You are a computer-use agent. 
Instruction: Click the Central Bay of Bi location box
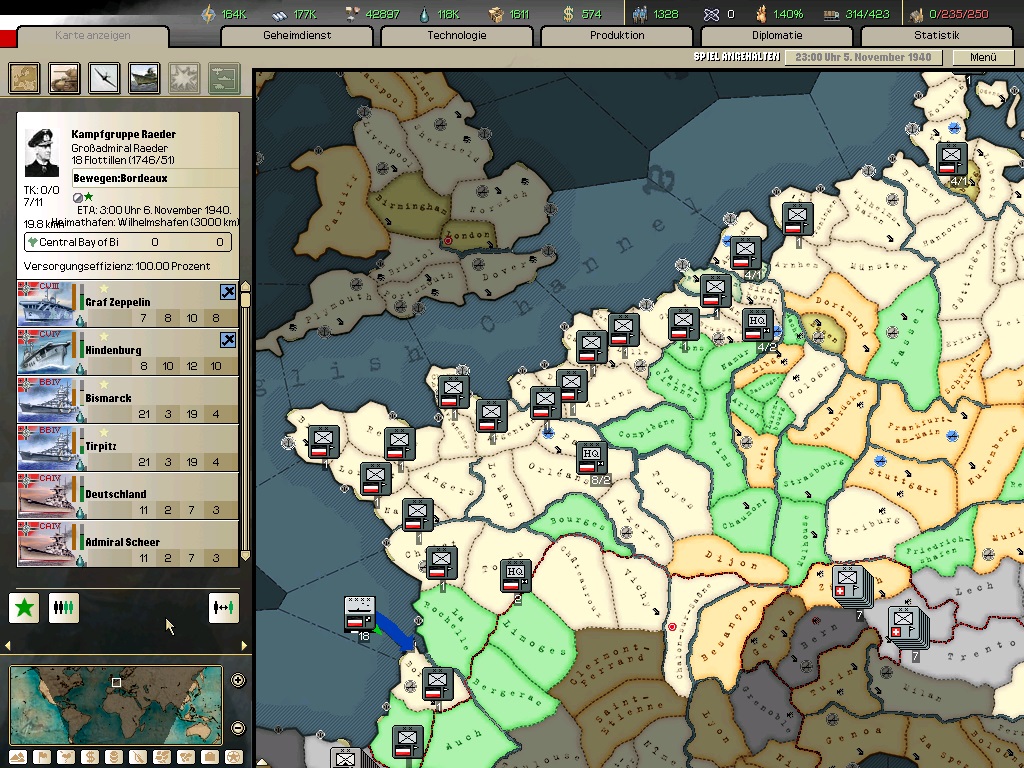tap(127, 242)
